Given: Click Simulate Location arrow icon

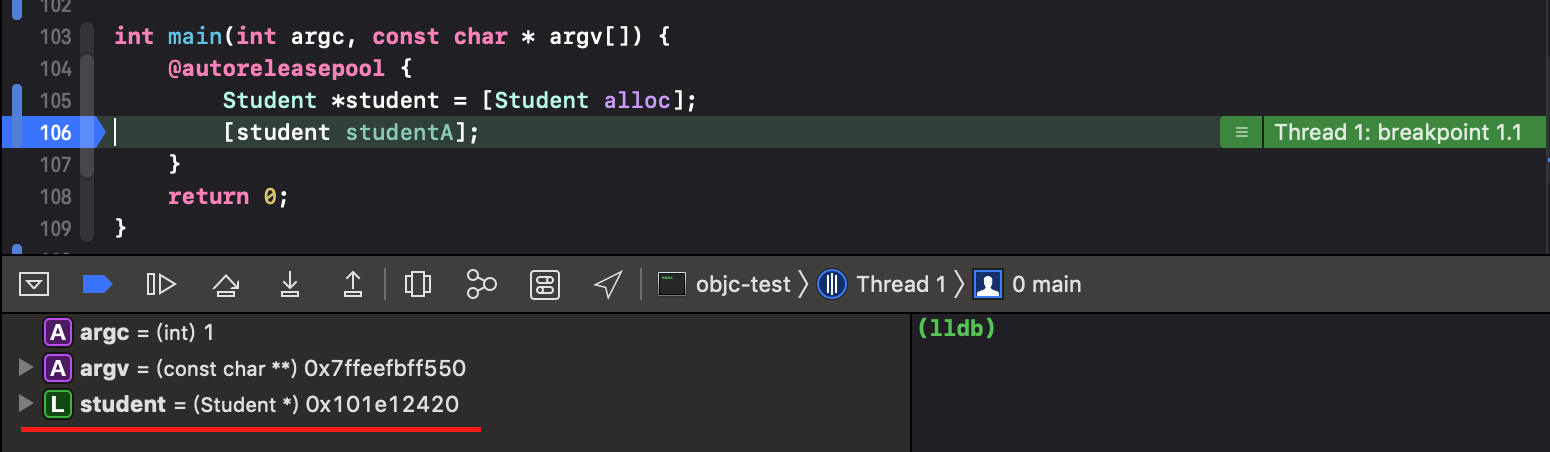Looking at the screenshot, I should pos(607,285).
